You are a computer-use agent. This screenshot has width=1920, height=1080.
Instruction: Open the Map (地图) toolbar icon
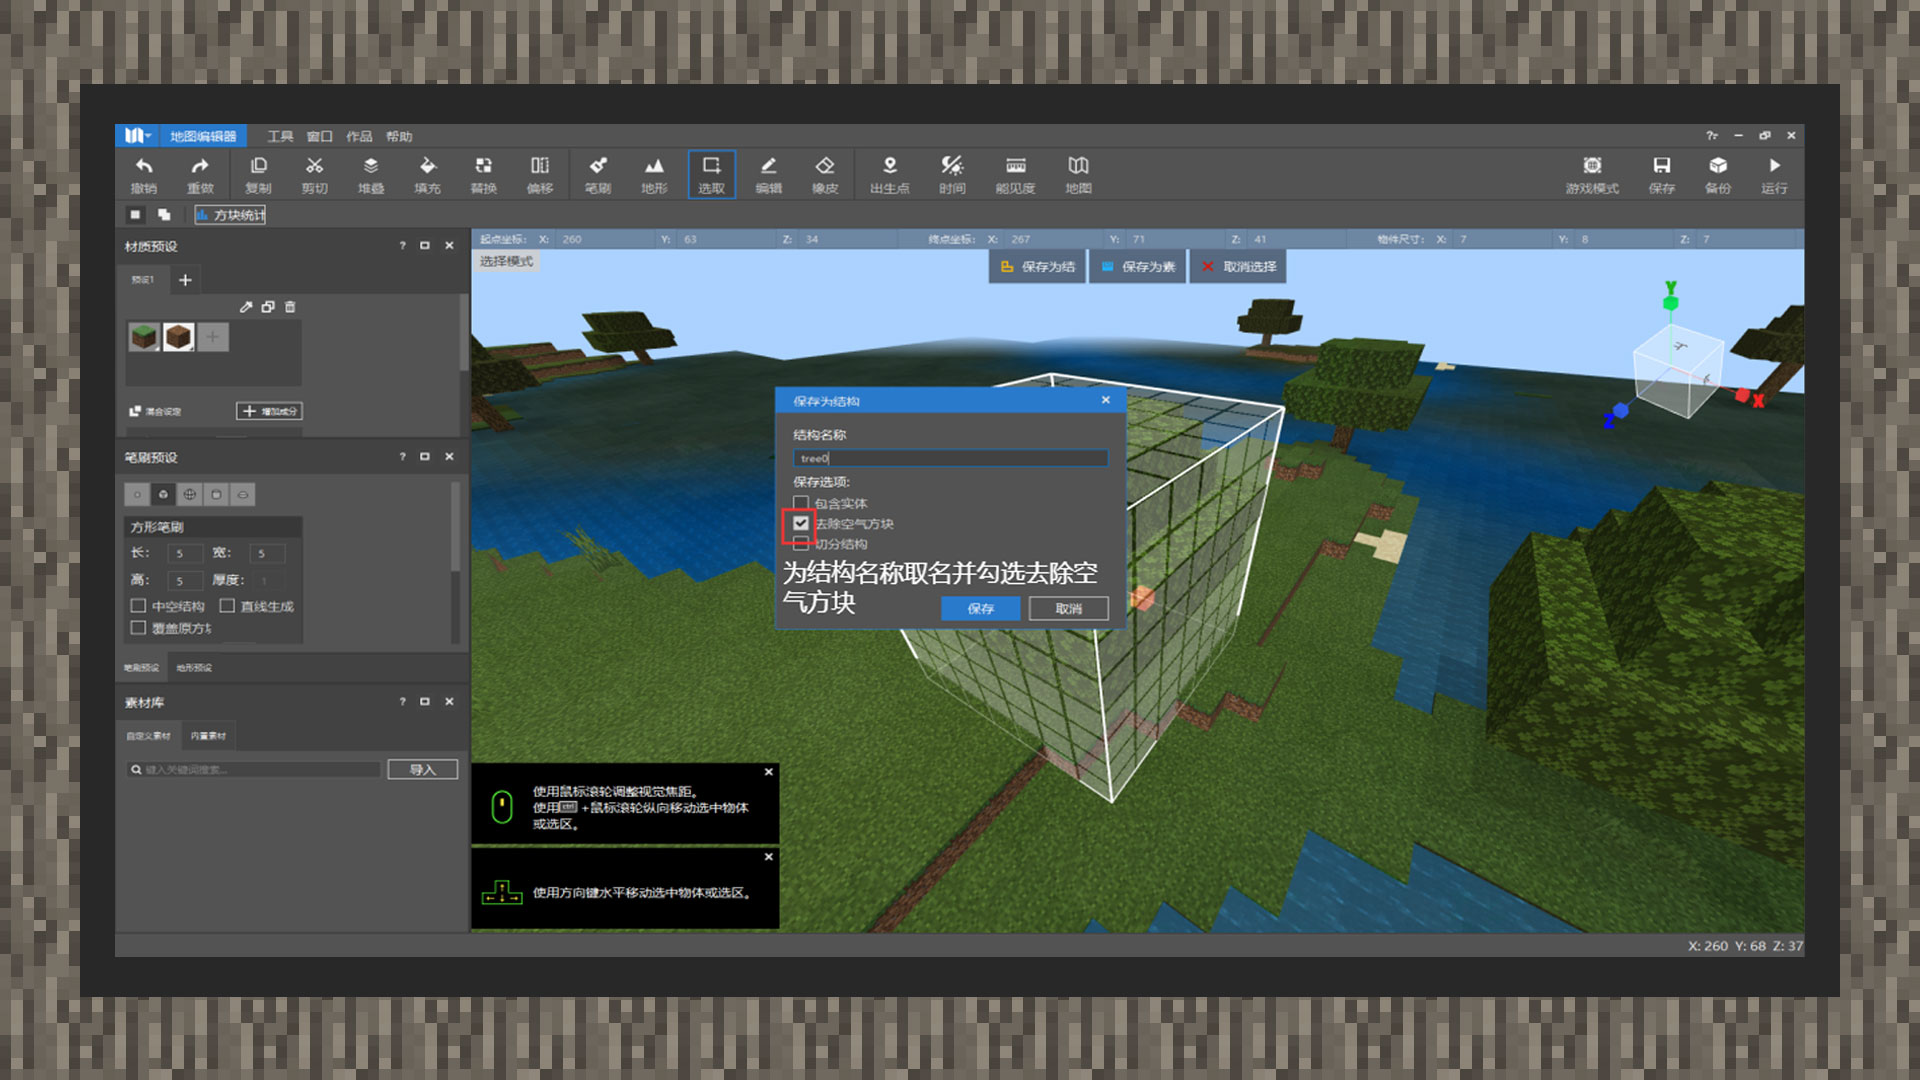(x=1078, y=174)
